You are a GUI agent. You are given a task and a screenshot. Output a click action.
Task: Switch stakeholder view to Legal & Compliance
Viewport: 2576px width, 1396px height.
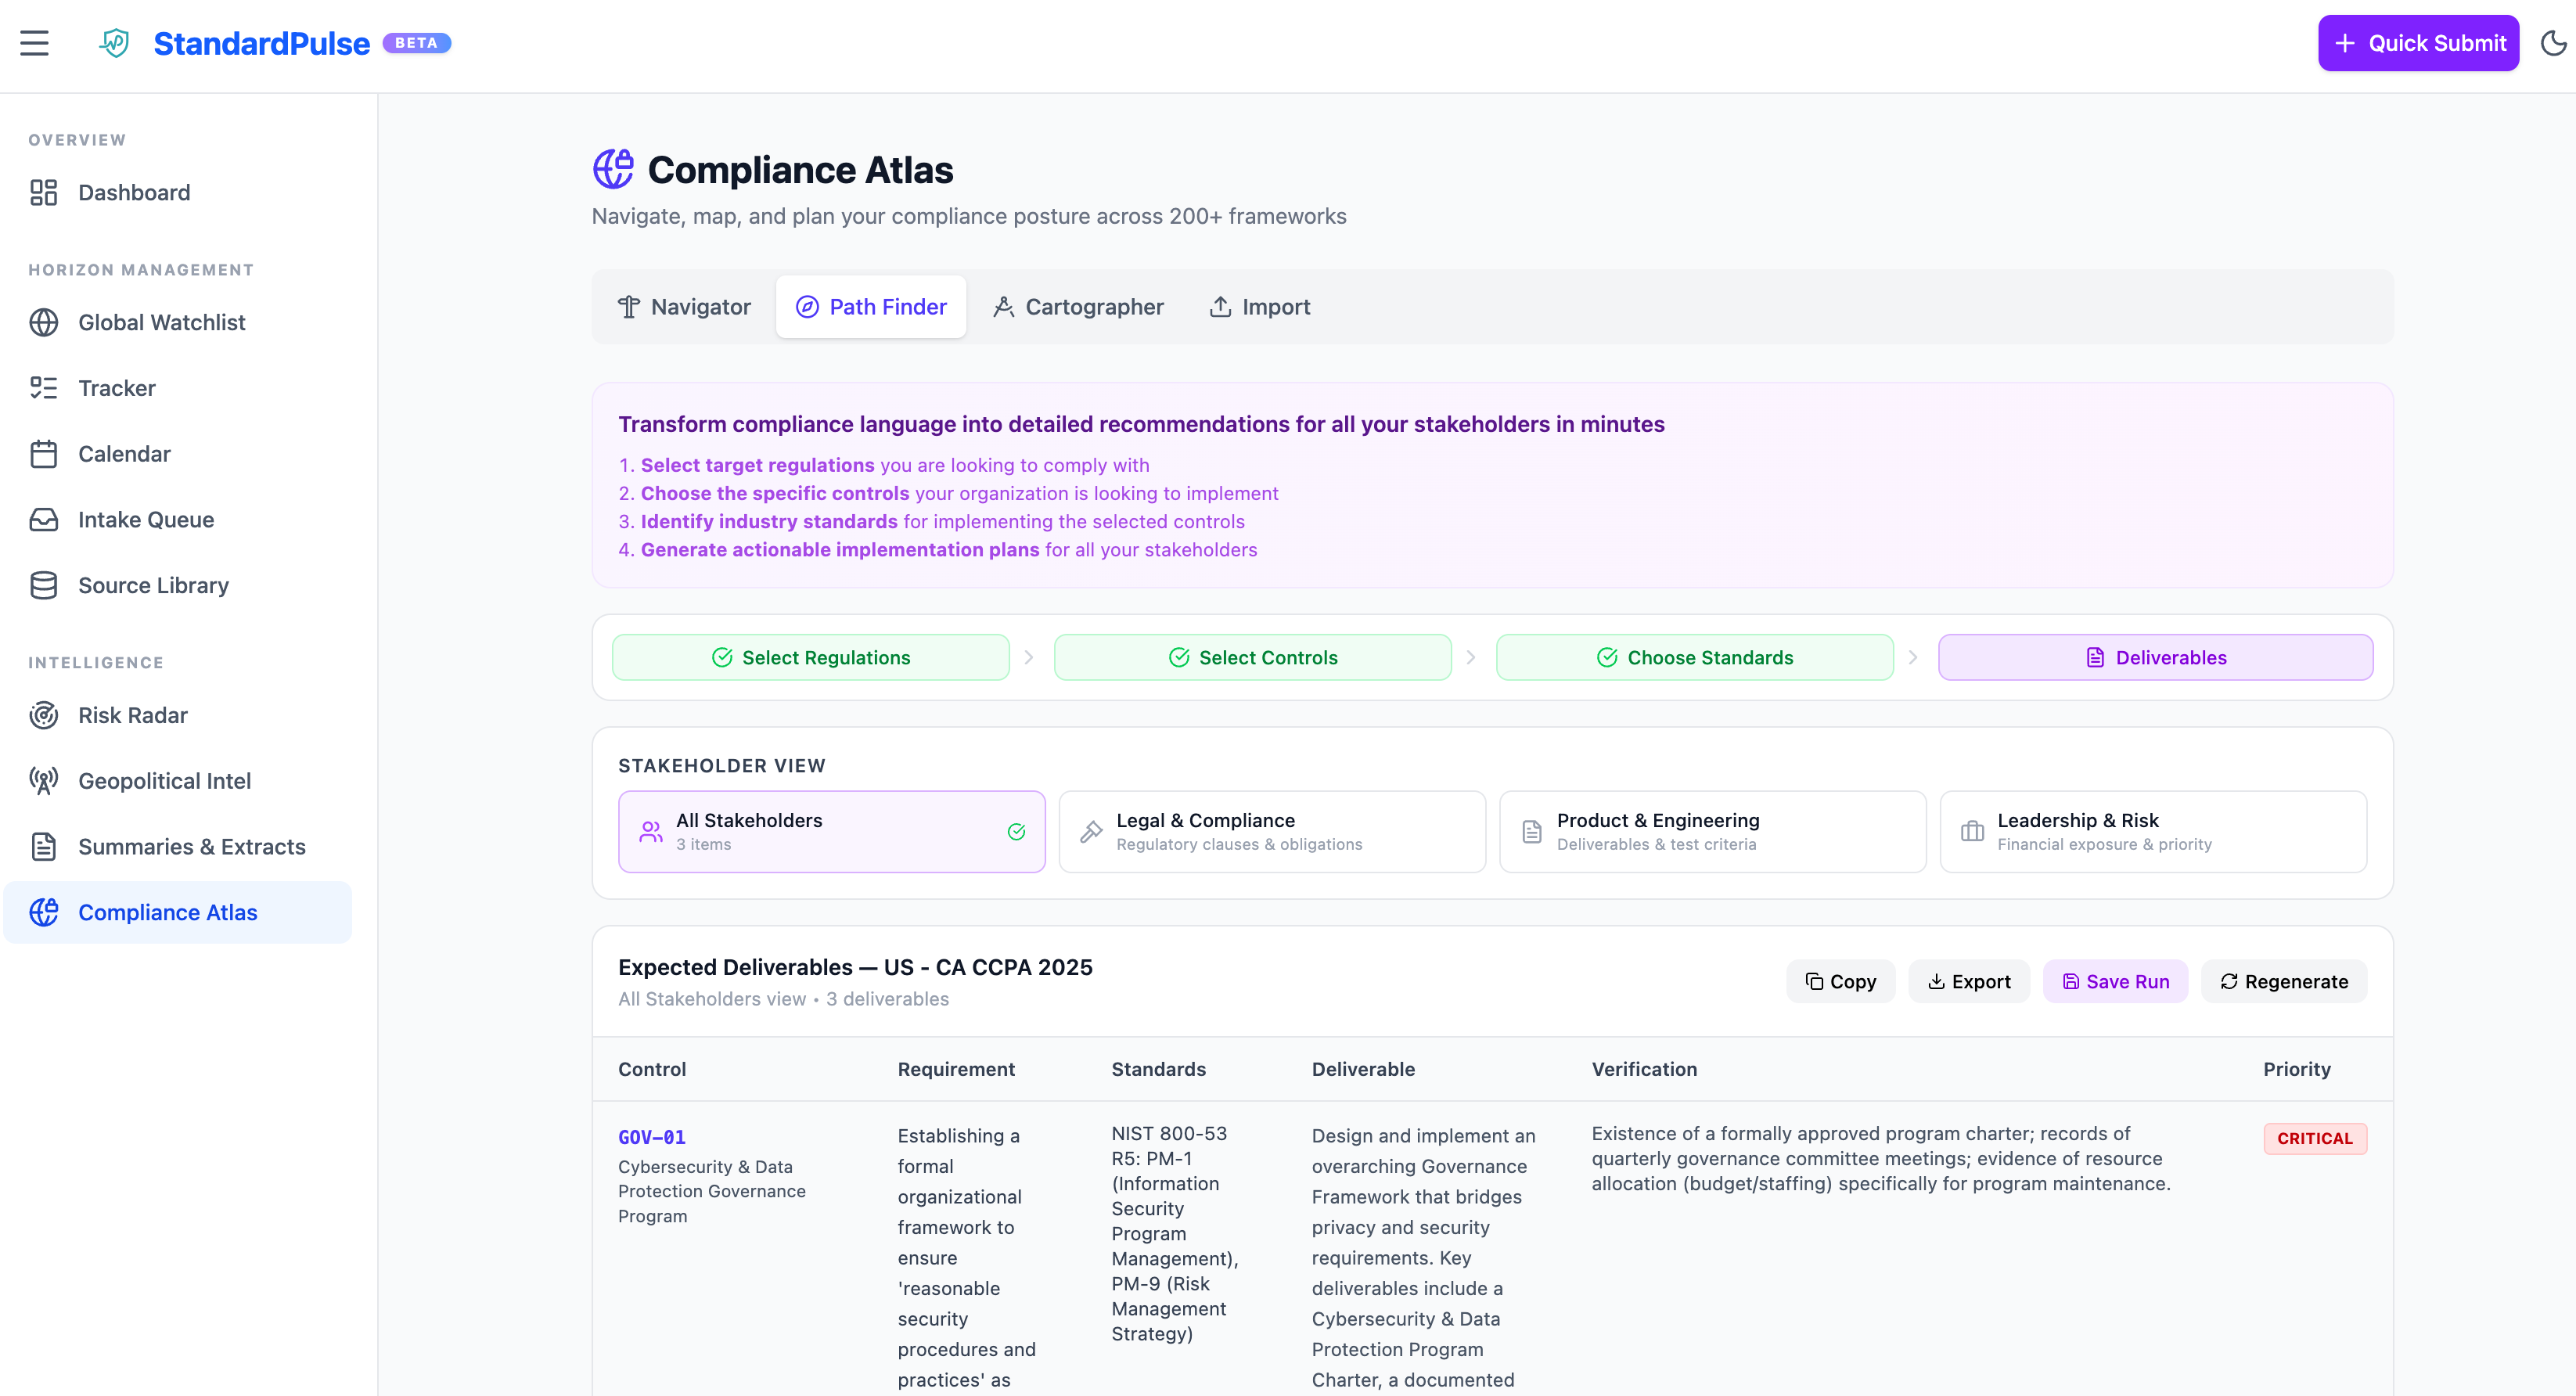point(1271,831)
